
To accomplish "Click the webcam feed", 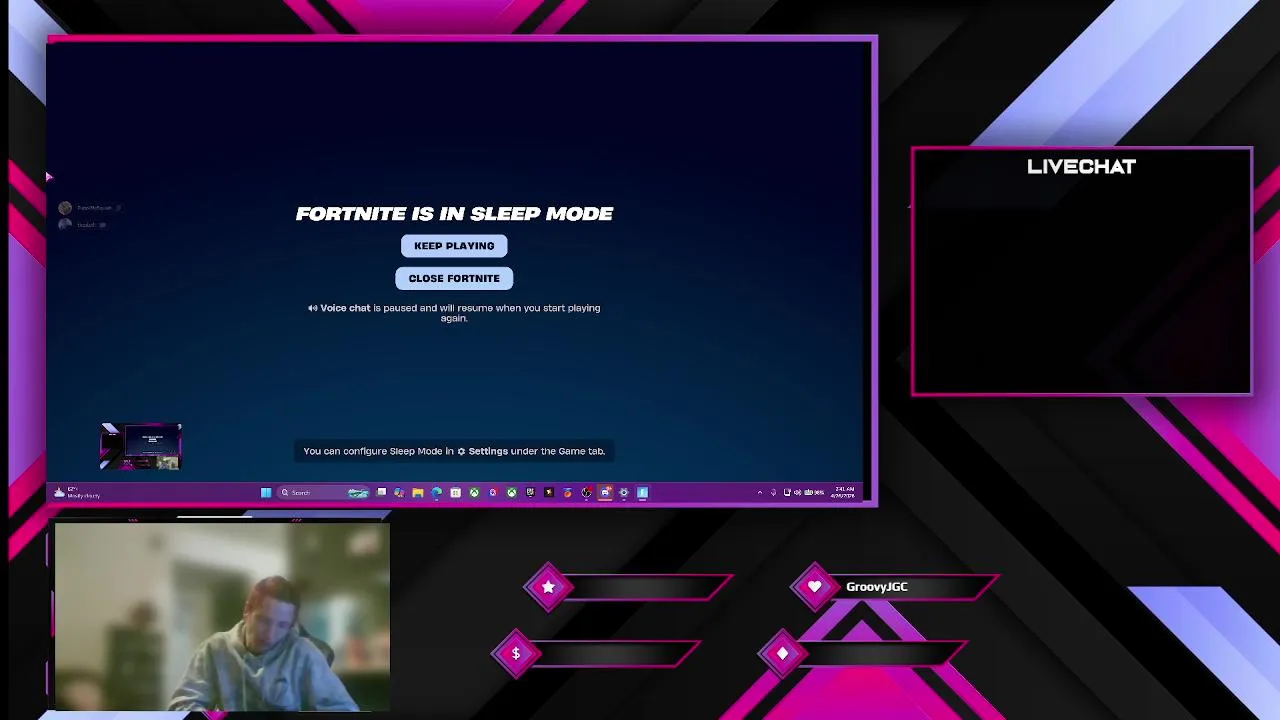I will pos(222,617).
